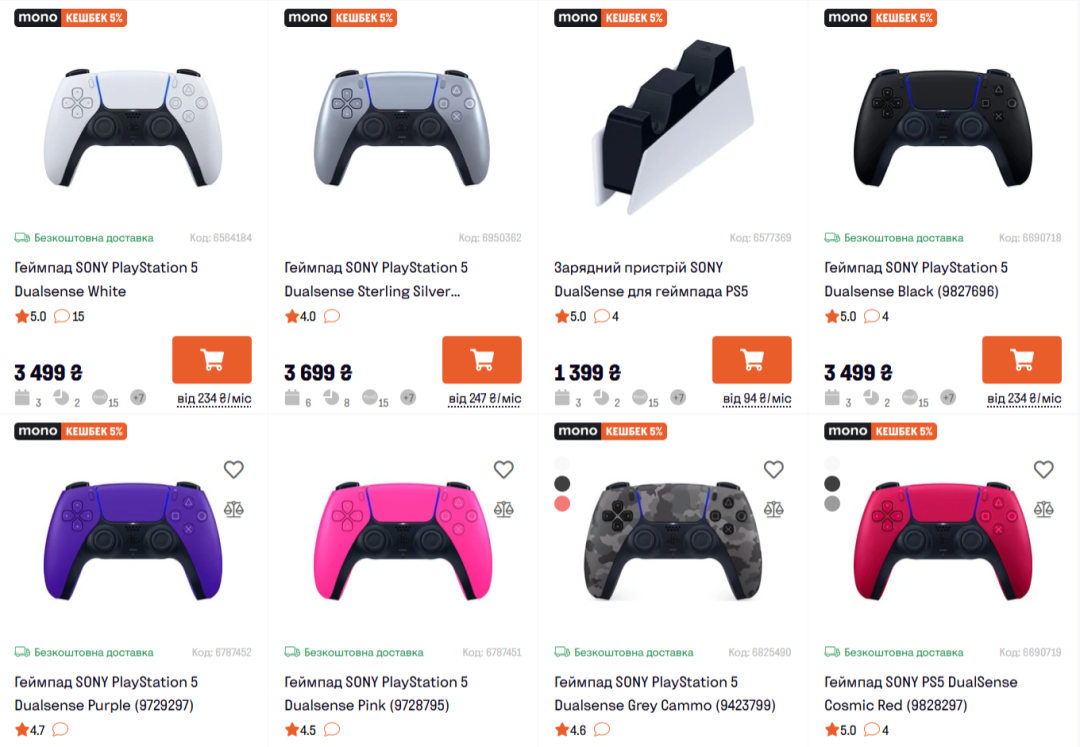Click reviews comment icon on charging station
This screenshot has height=747, width=1080.
pyautogui.click(x=602, y=317)
